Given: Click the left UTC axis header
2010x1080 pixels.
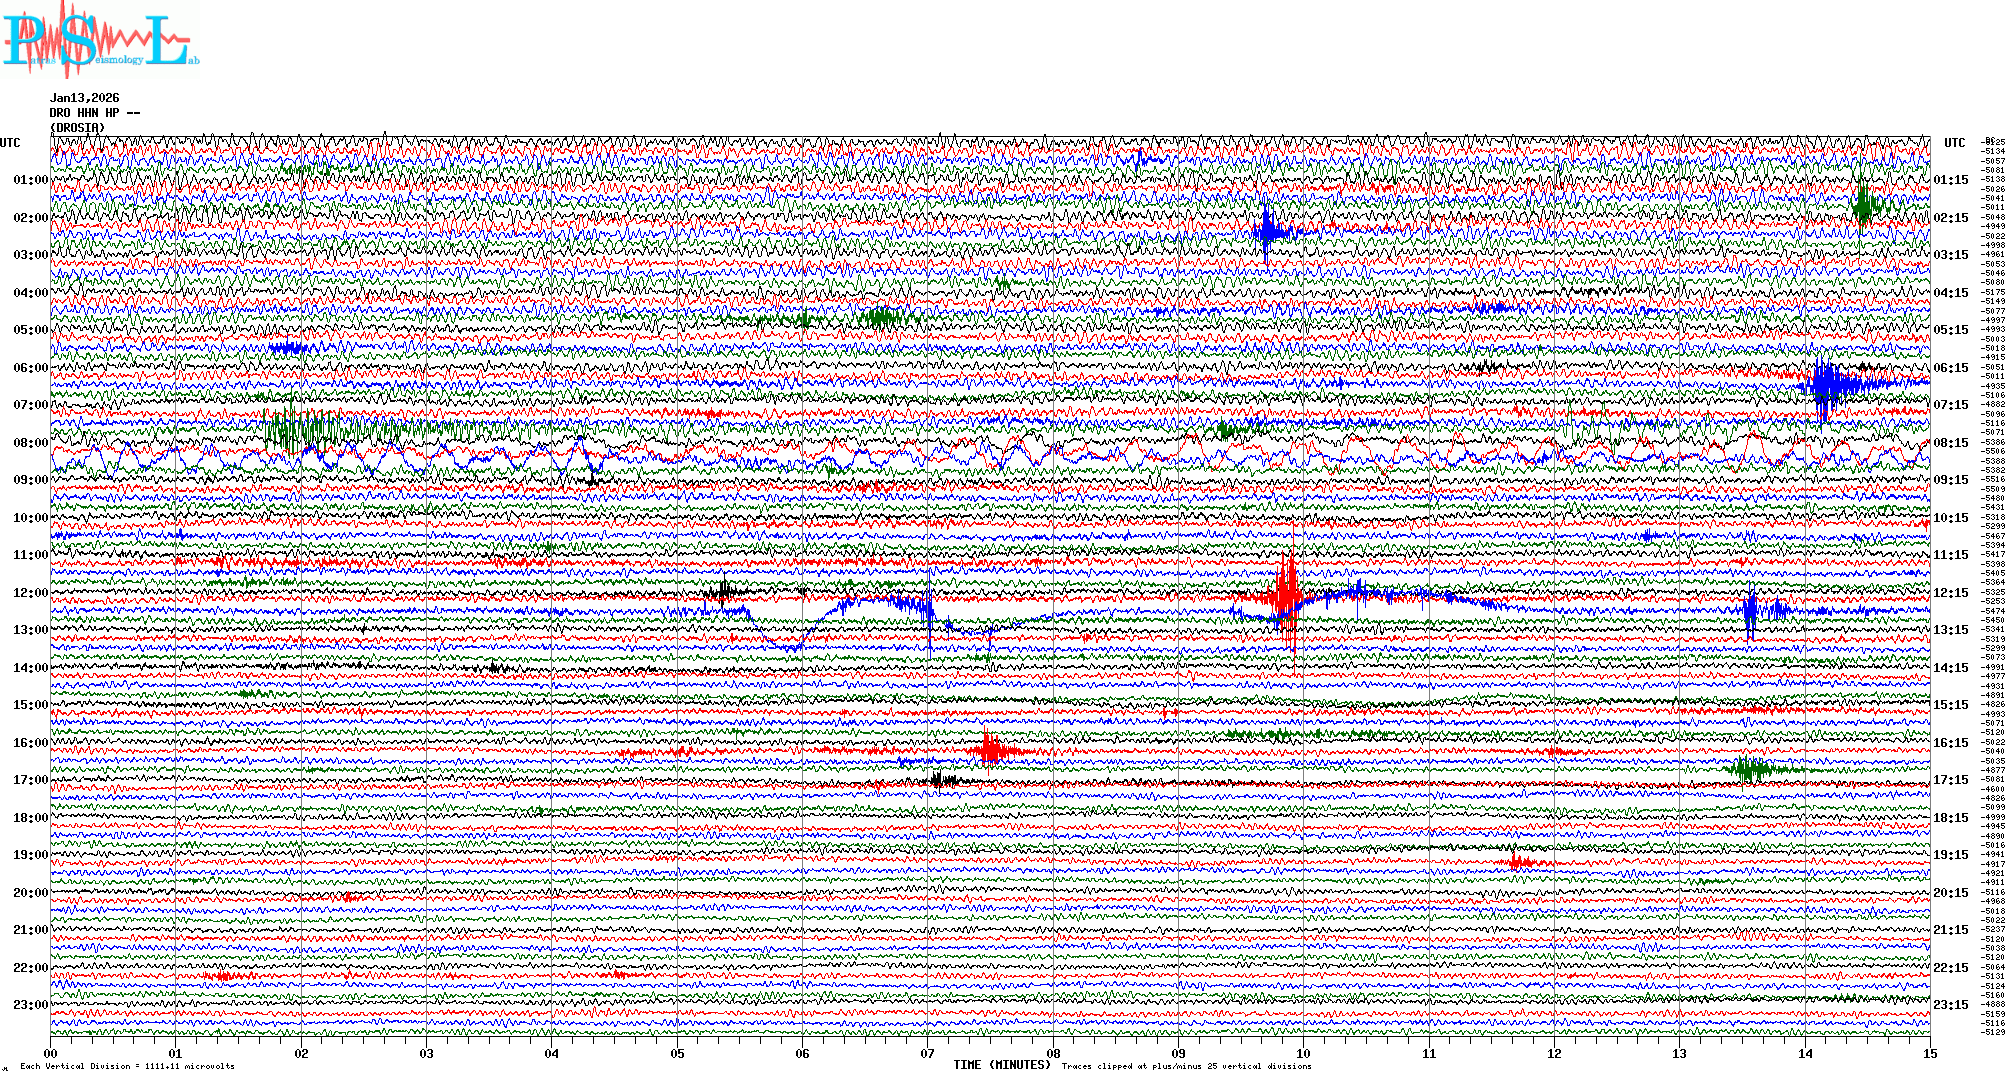Looking at the screenshot, I should (10, 143).
